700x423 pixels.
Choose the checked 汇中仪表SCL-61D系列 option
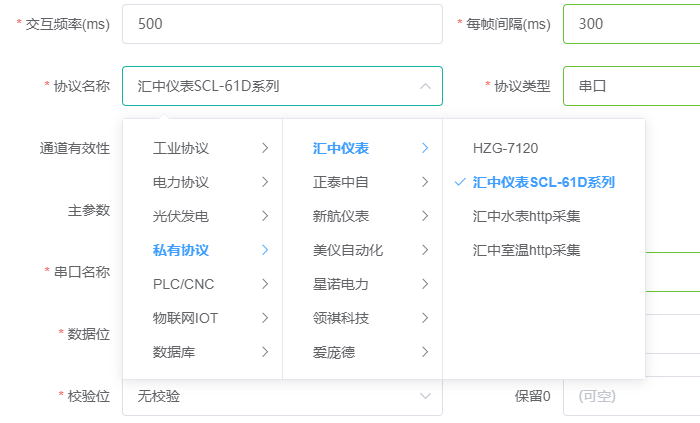tap(544, 182)
